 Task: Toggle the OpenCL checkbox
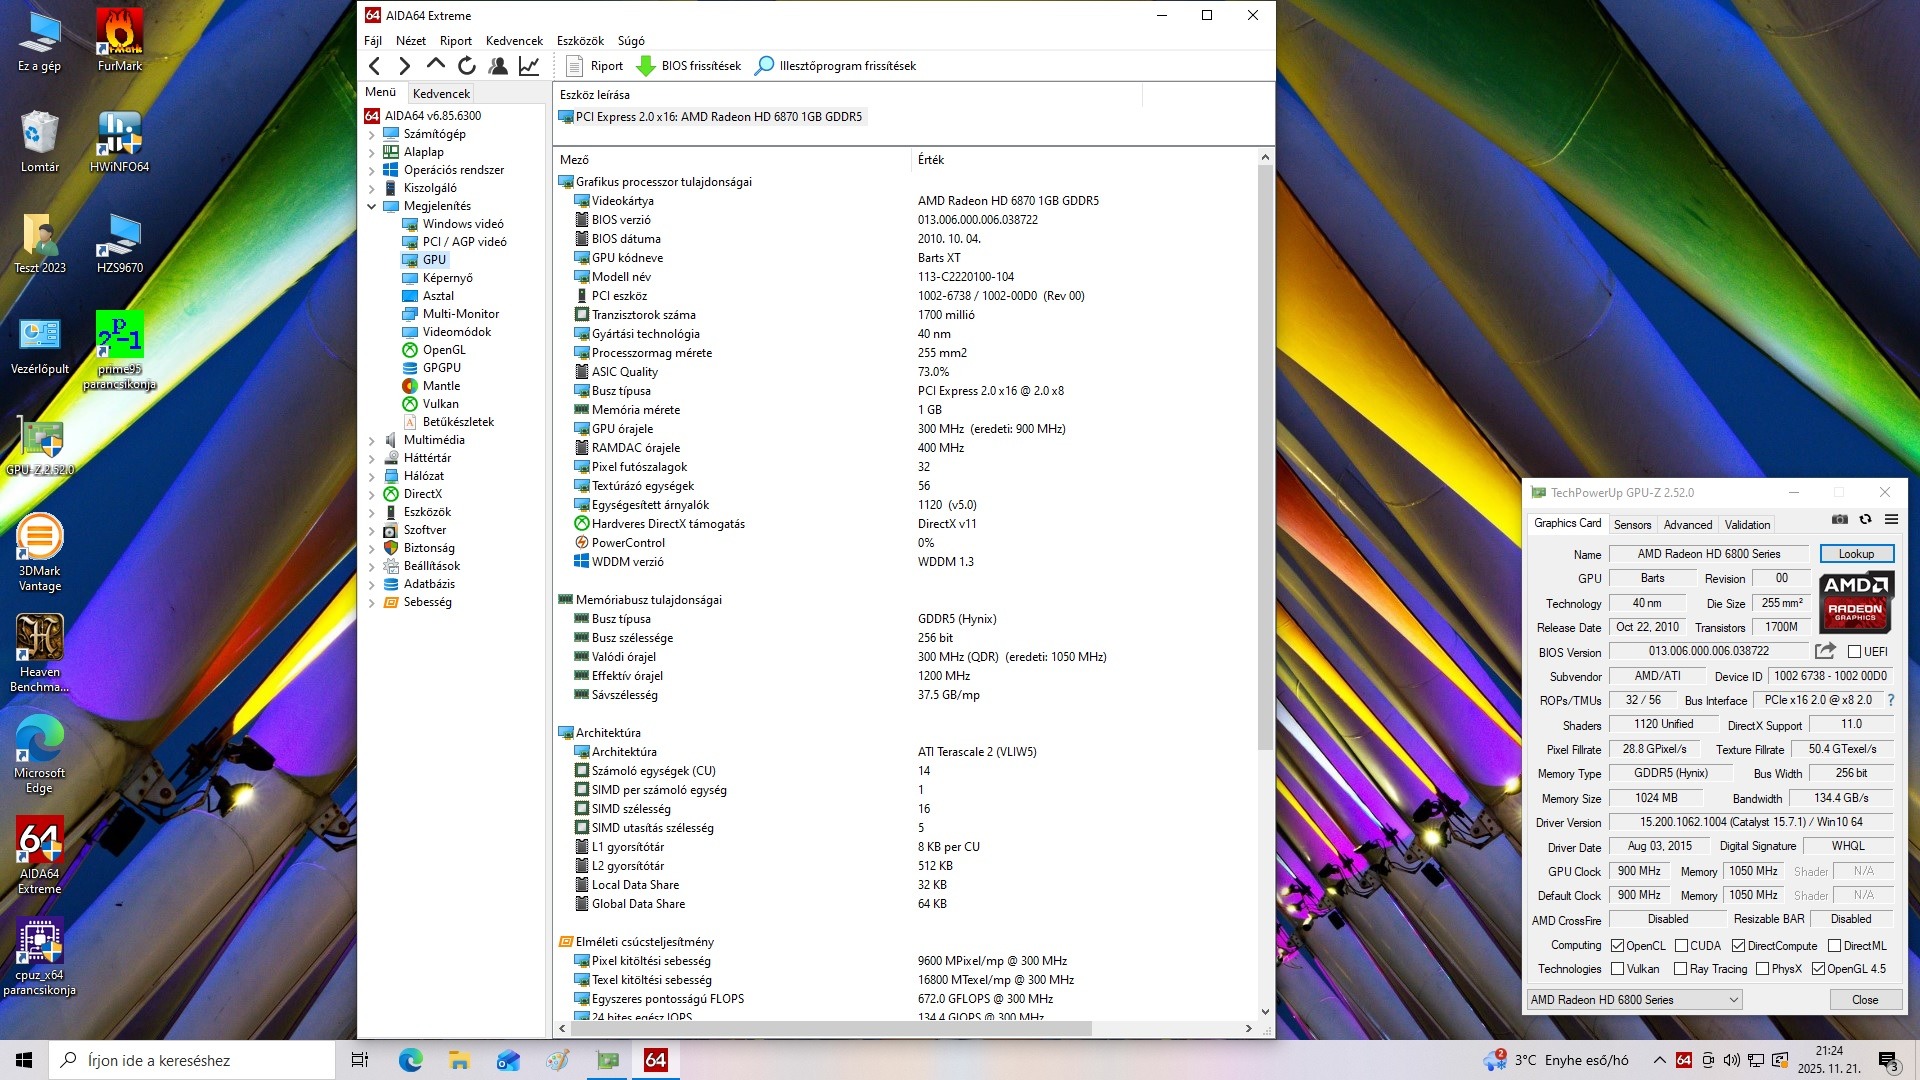[x=1617, y=946]
